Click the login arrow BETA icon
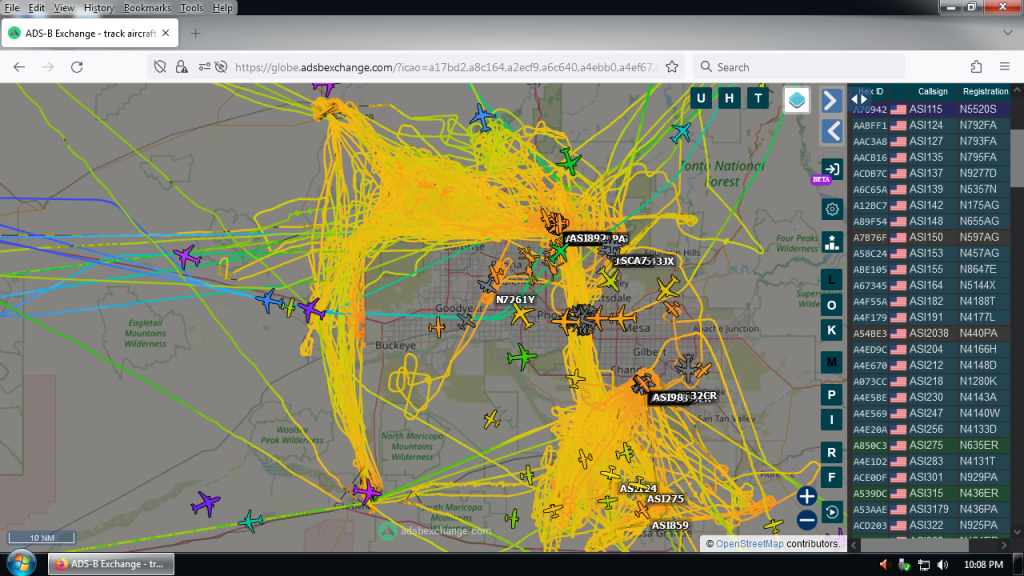1024x576 pixels. coord(831,170)
